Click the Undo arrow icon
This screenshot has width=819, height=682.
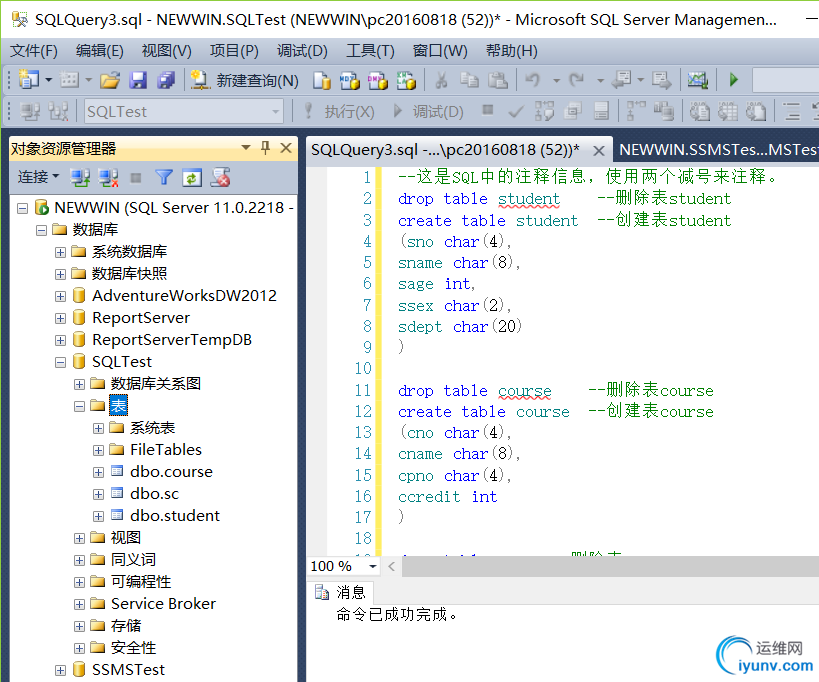click(x=533, y=80)
